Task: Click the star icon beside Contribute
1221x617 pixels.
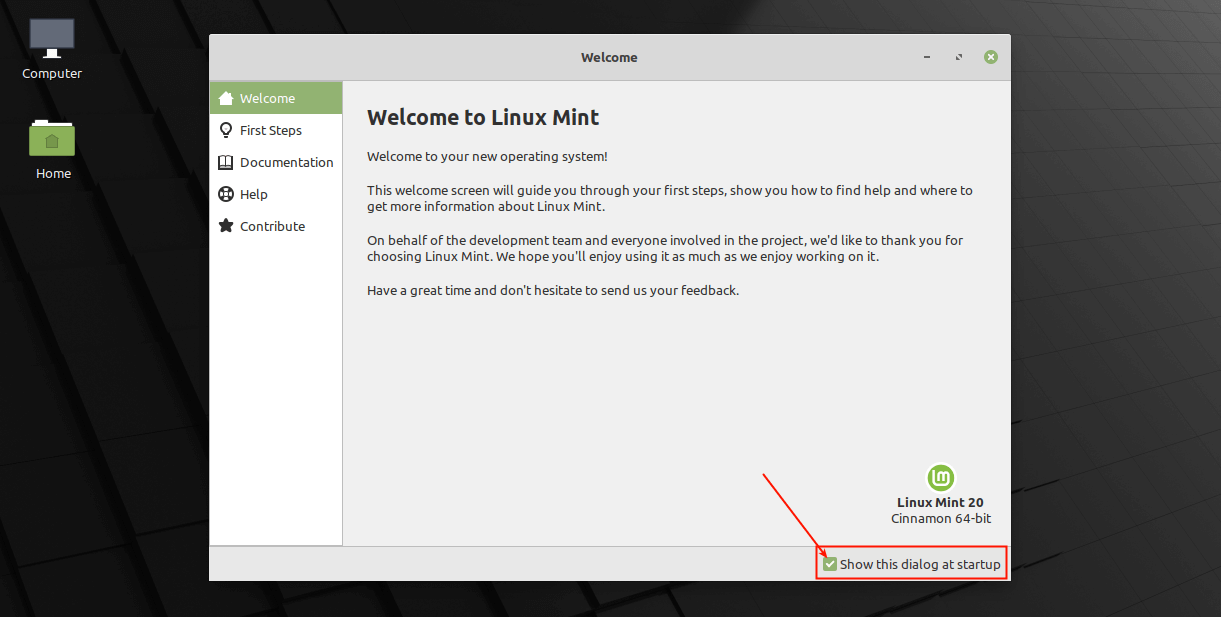Action: pyautogui.click(x=226, y=226)
